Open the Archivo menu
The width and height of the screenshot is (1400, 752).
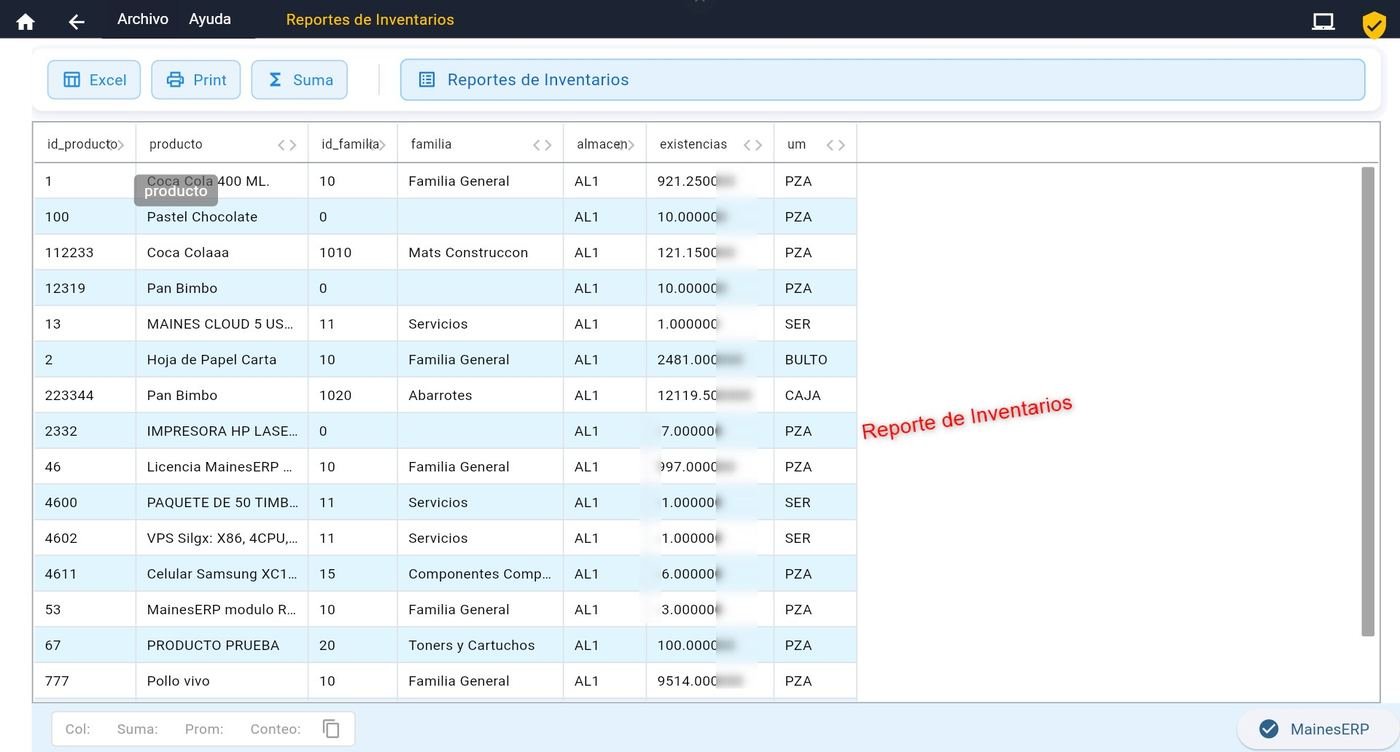tap(143, 19)
